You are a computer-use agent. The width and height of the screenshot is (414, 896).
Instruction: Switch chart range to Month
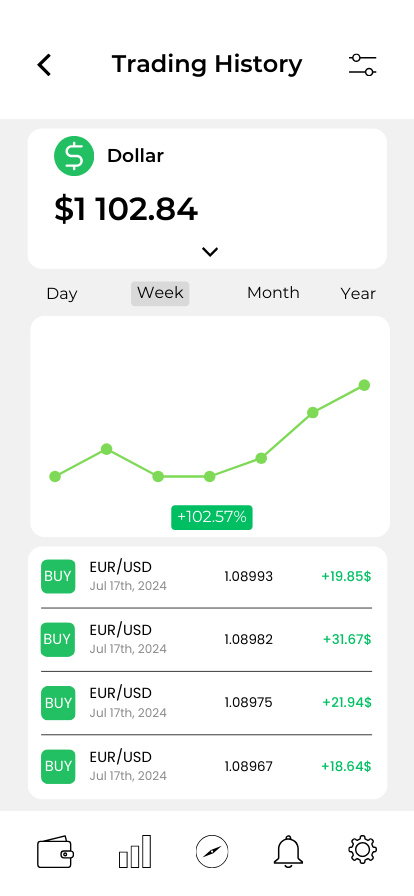(x=273, y=293)
